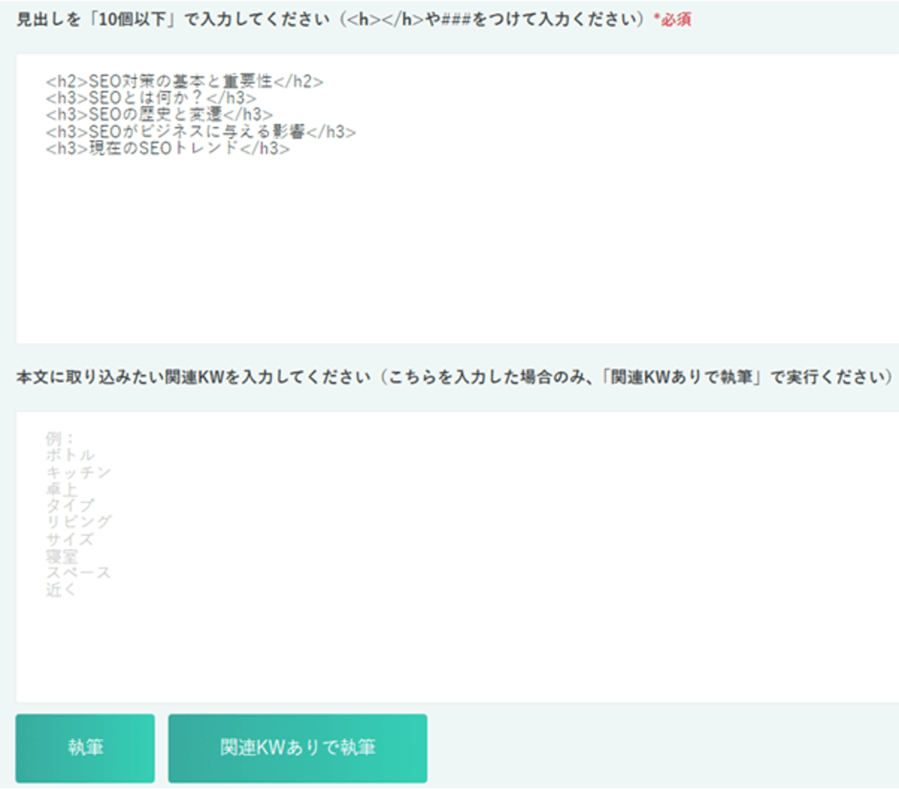Click the line <h2>SEO対策の基本と重要性</h2>
The height and width of the screenshot is (789, 899).
[185, 81]
